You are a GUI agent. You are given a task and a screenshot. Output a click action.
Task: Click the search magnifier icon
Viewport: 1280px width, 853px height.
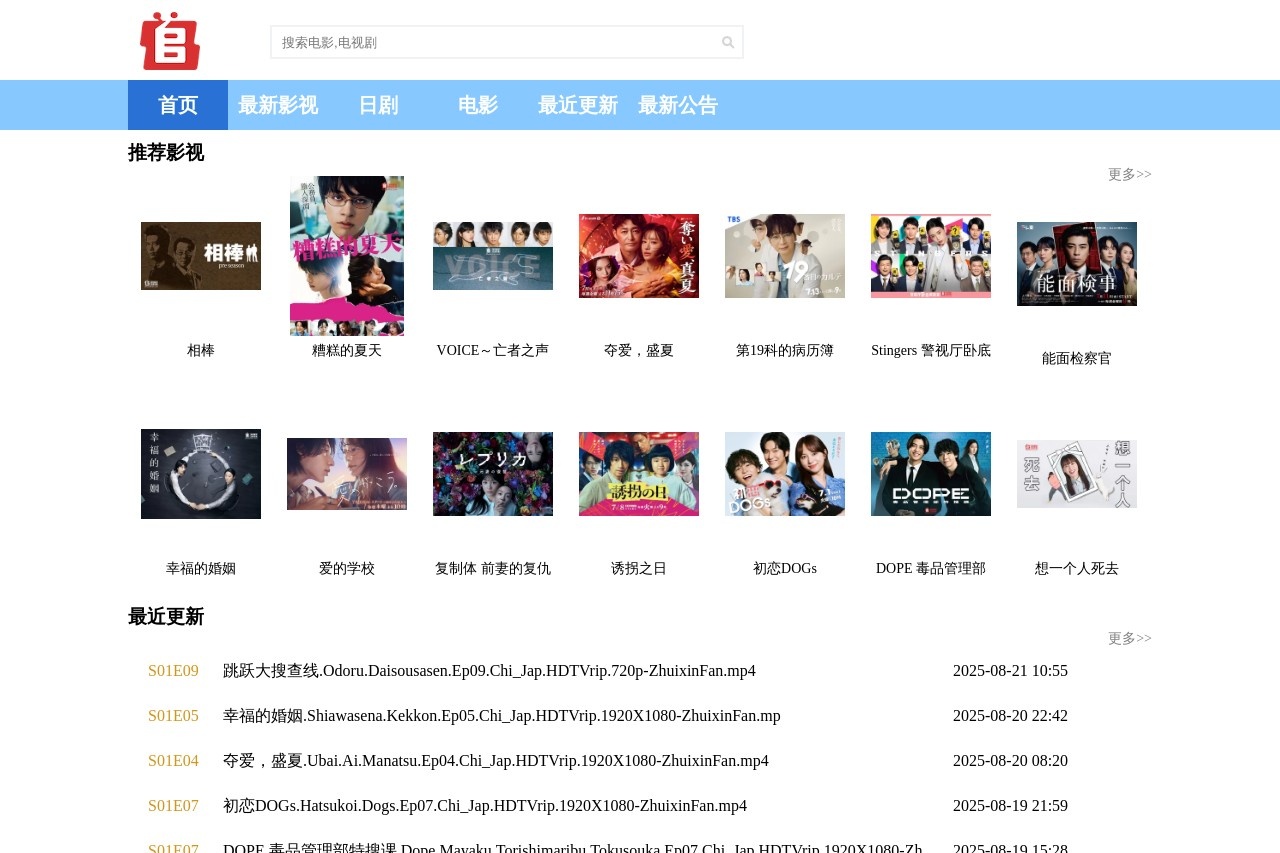pos(728,42)
